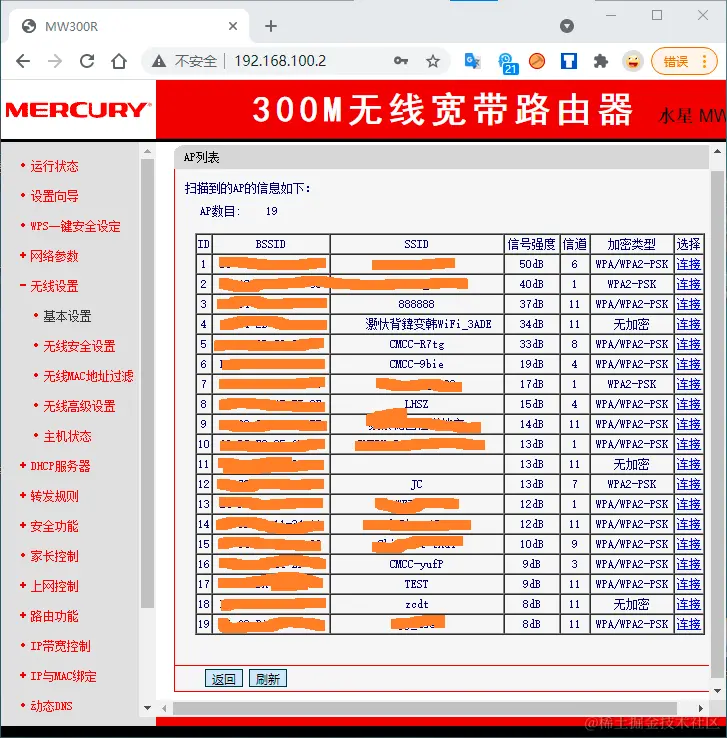Open the profile avatar emoji icon
The width and height of the screenshot is (727, 738).
(x=633, y=61)
